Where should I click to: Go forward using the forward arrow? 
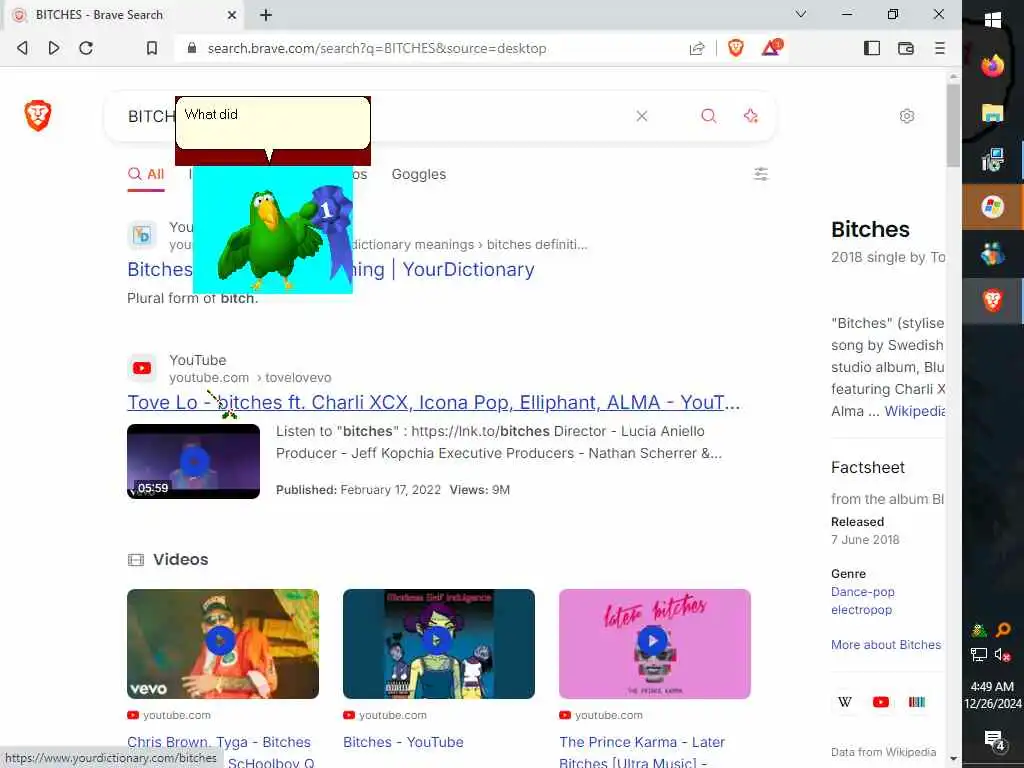pos(54,48)
